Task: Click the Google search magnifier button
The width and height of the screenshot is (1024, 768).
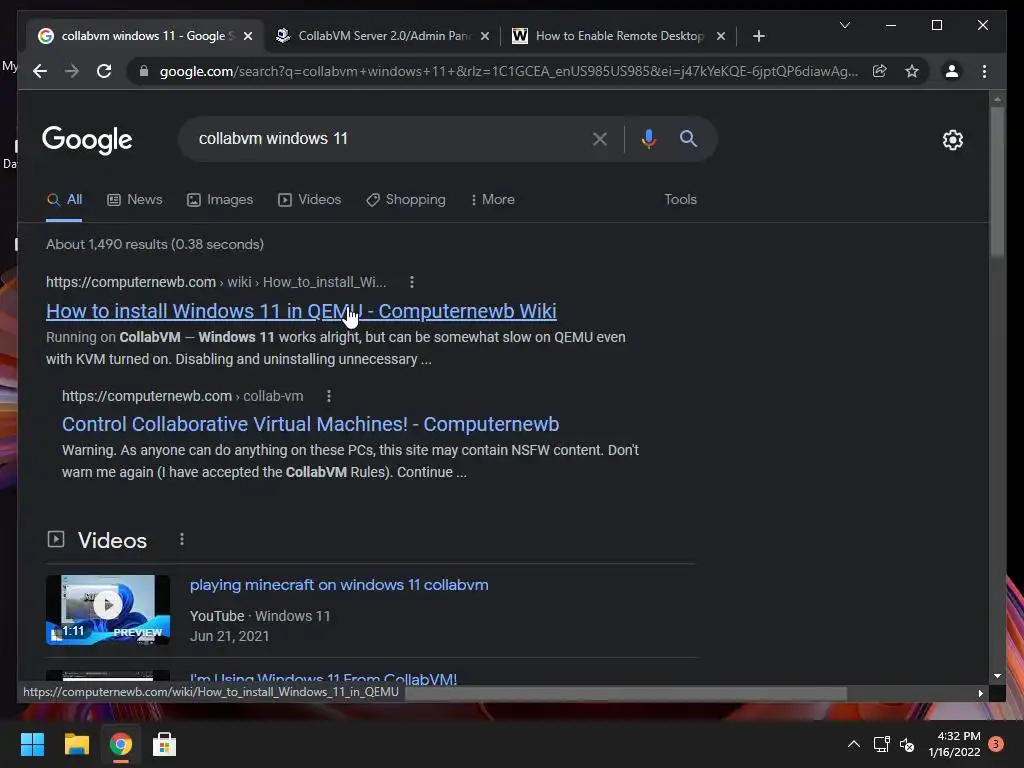Action: (688, 138)
